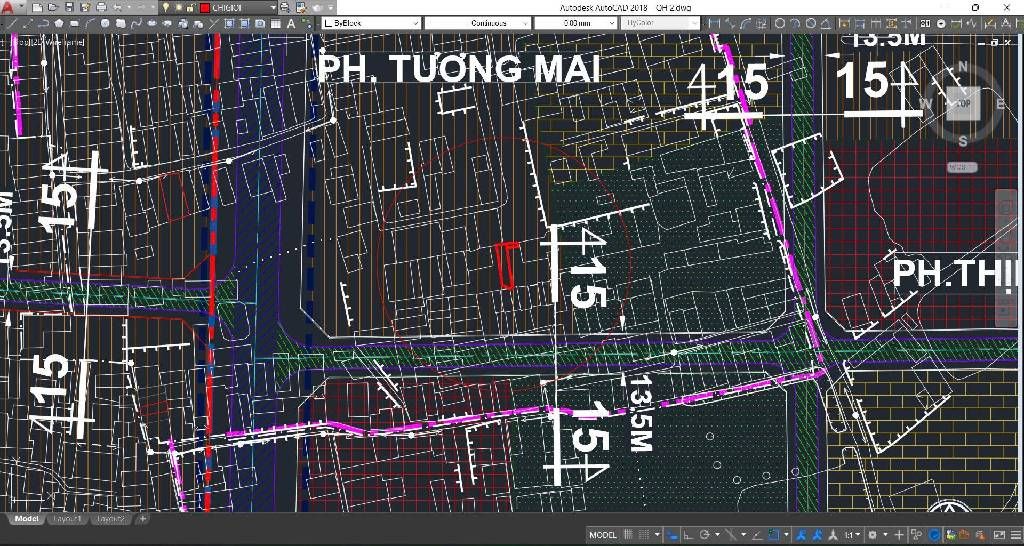1024x546 pixels.
Task: Select the Baseline dimension tool
Action: click(x=859, y=24)
